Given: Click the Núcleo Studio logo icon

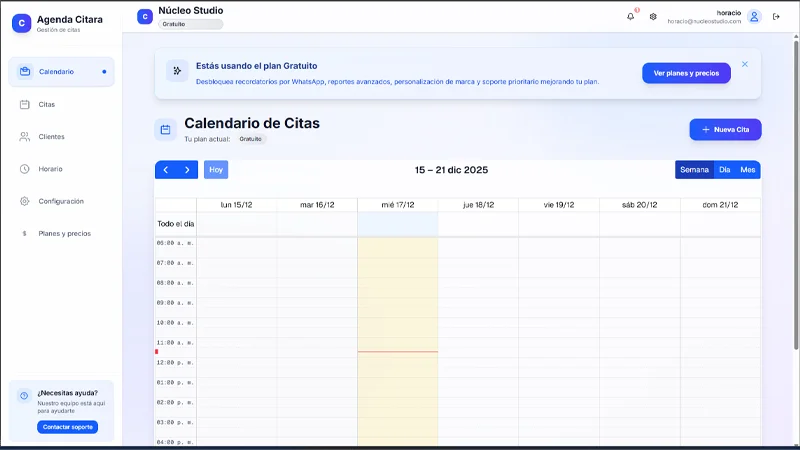Looking at the screenshot, I should coord(145,17).
